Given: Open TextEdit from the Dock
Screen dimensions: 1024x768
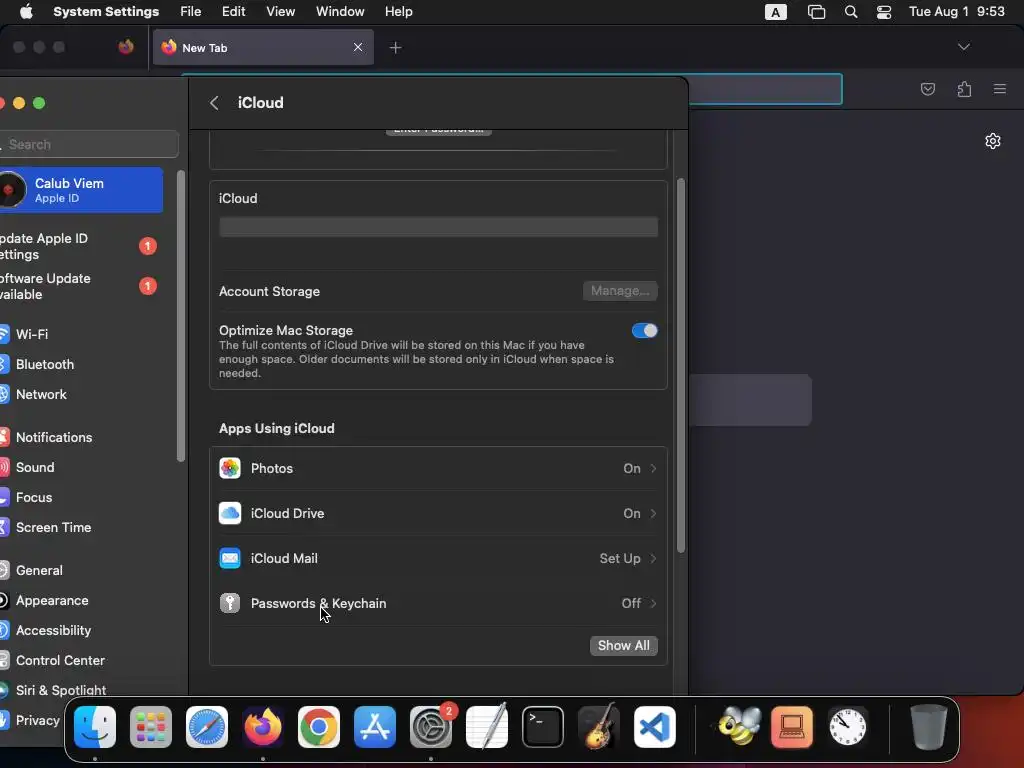Looking at the screenshot, I should coord(487,727).
